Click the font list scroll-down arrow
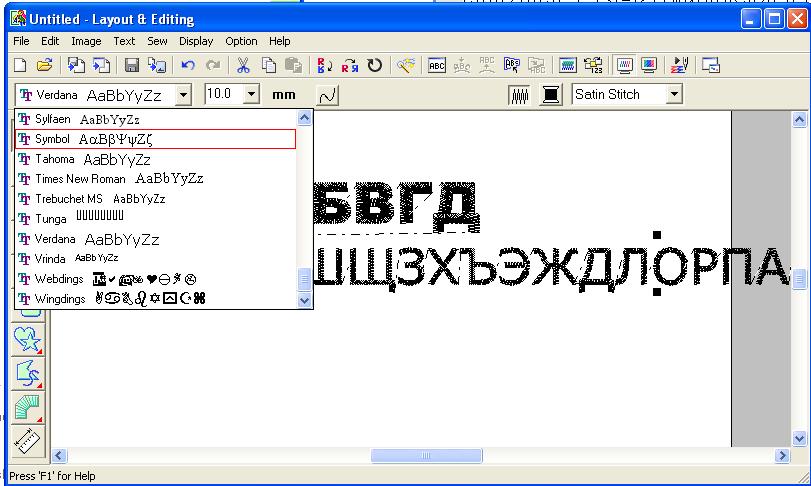Image resolution: width=811 pixels, height=486 pixels. 305,300
